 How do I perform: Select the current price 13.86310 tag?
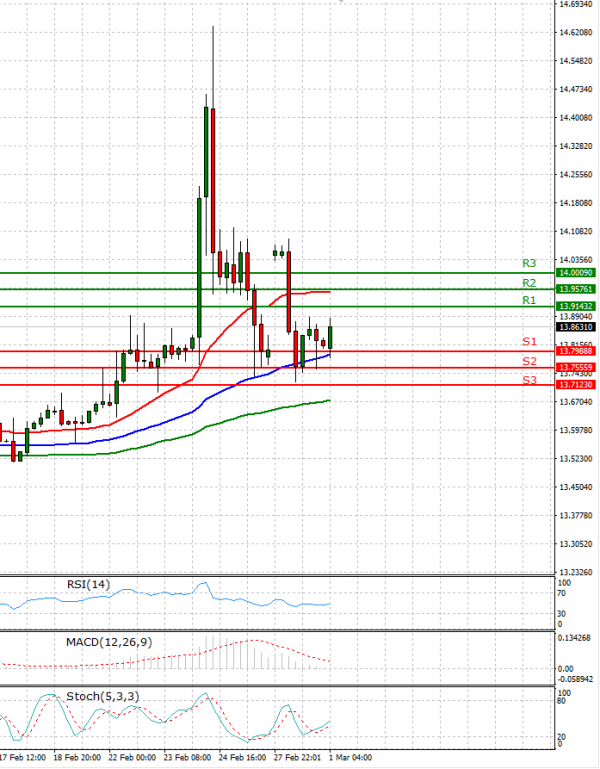coord(575,327)
